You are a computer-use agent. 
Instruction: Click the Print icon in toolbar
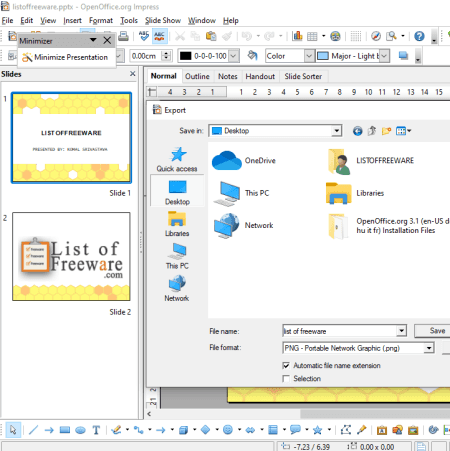[123, 36]
